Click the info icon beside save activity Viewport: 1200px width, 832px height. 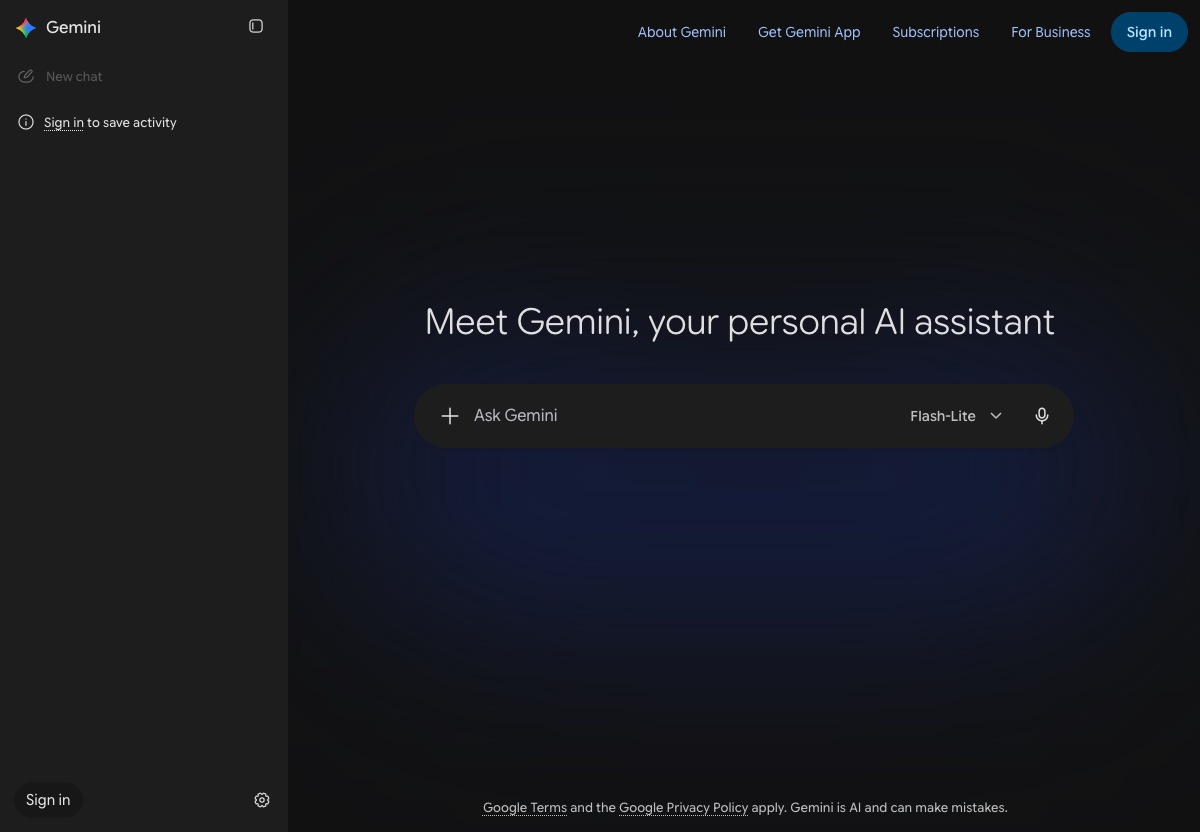(26, 122)
